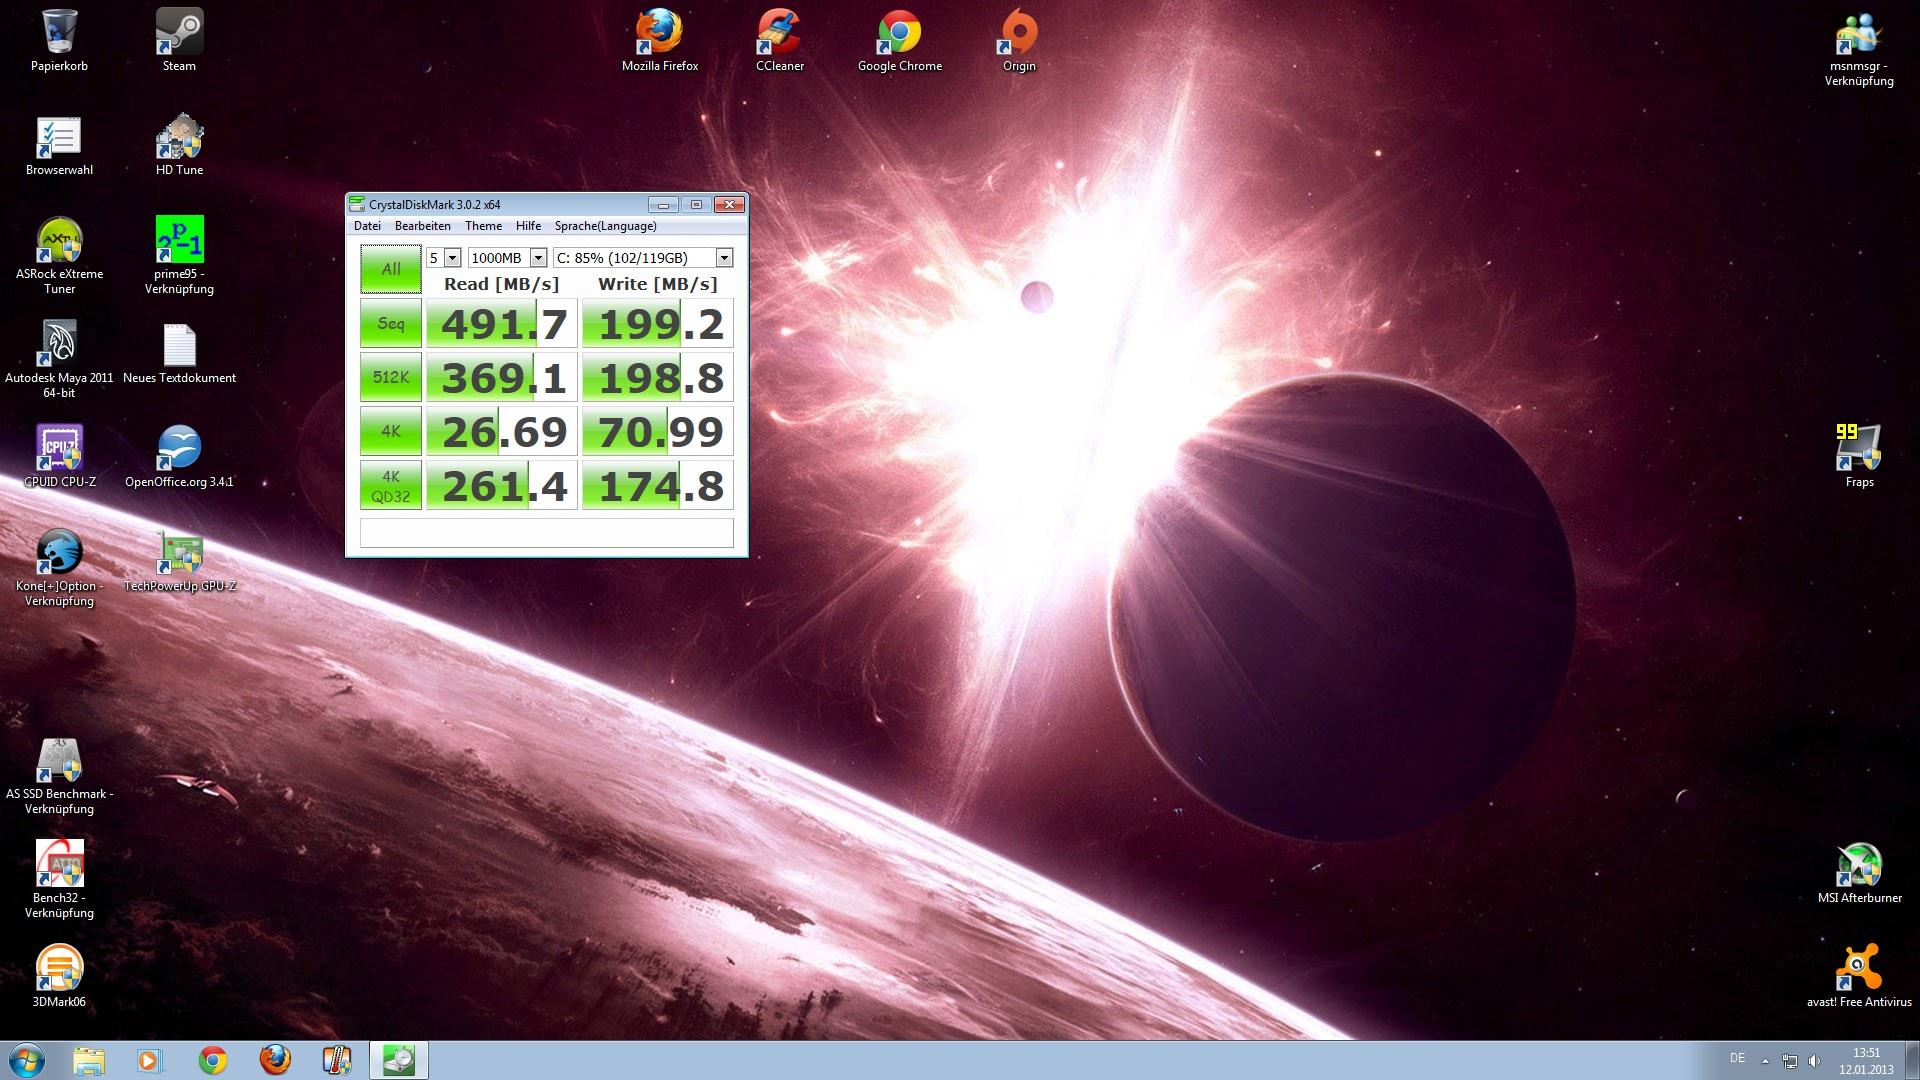
Task: Open the Datei menu
Action: point(367,226)
